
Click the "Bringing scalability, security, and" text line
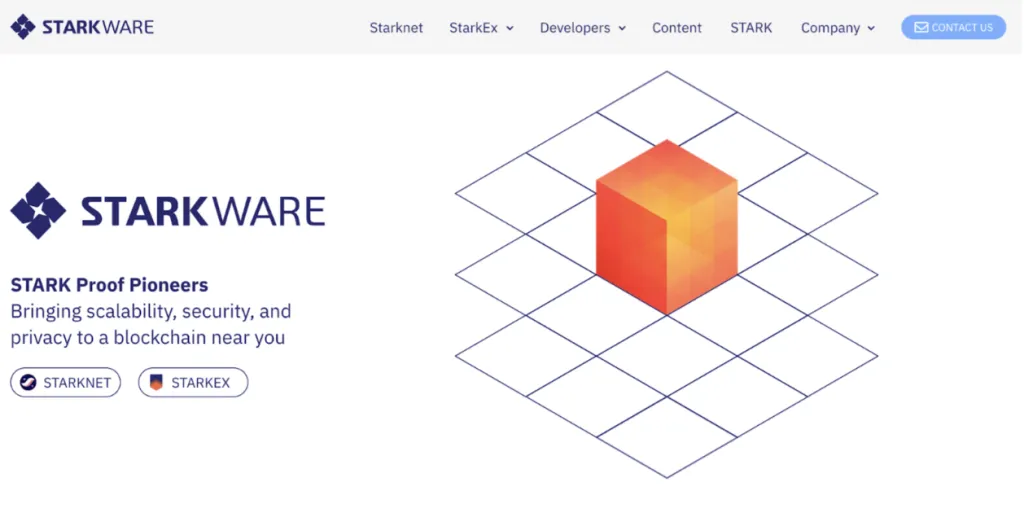(x=151, y=311)
